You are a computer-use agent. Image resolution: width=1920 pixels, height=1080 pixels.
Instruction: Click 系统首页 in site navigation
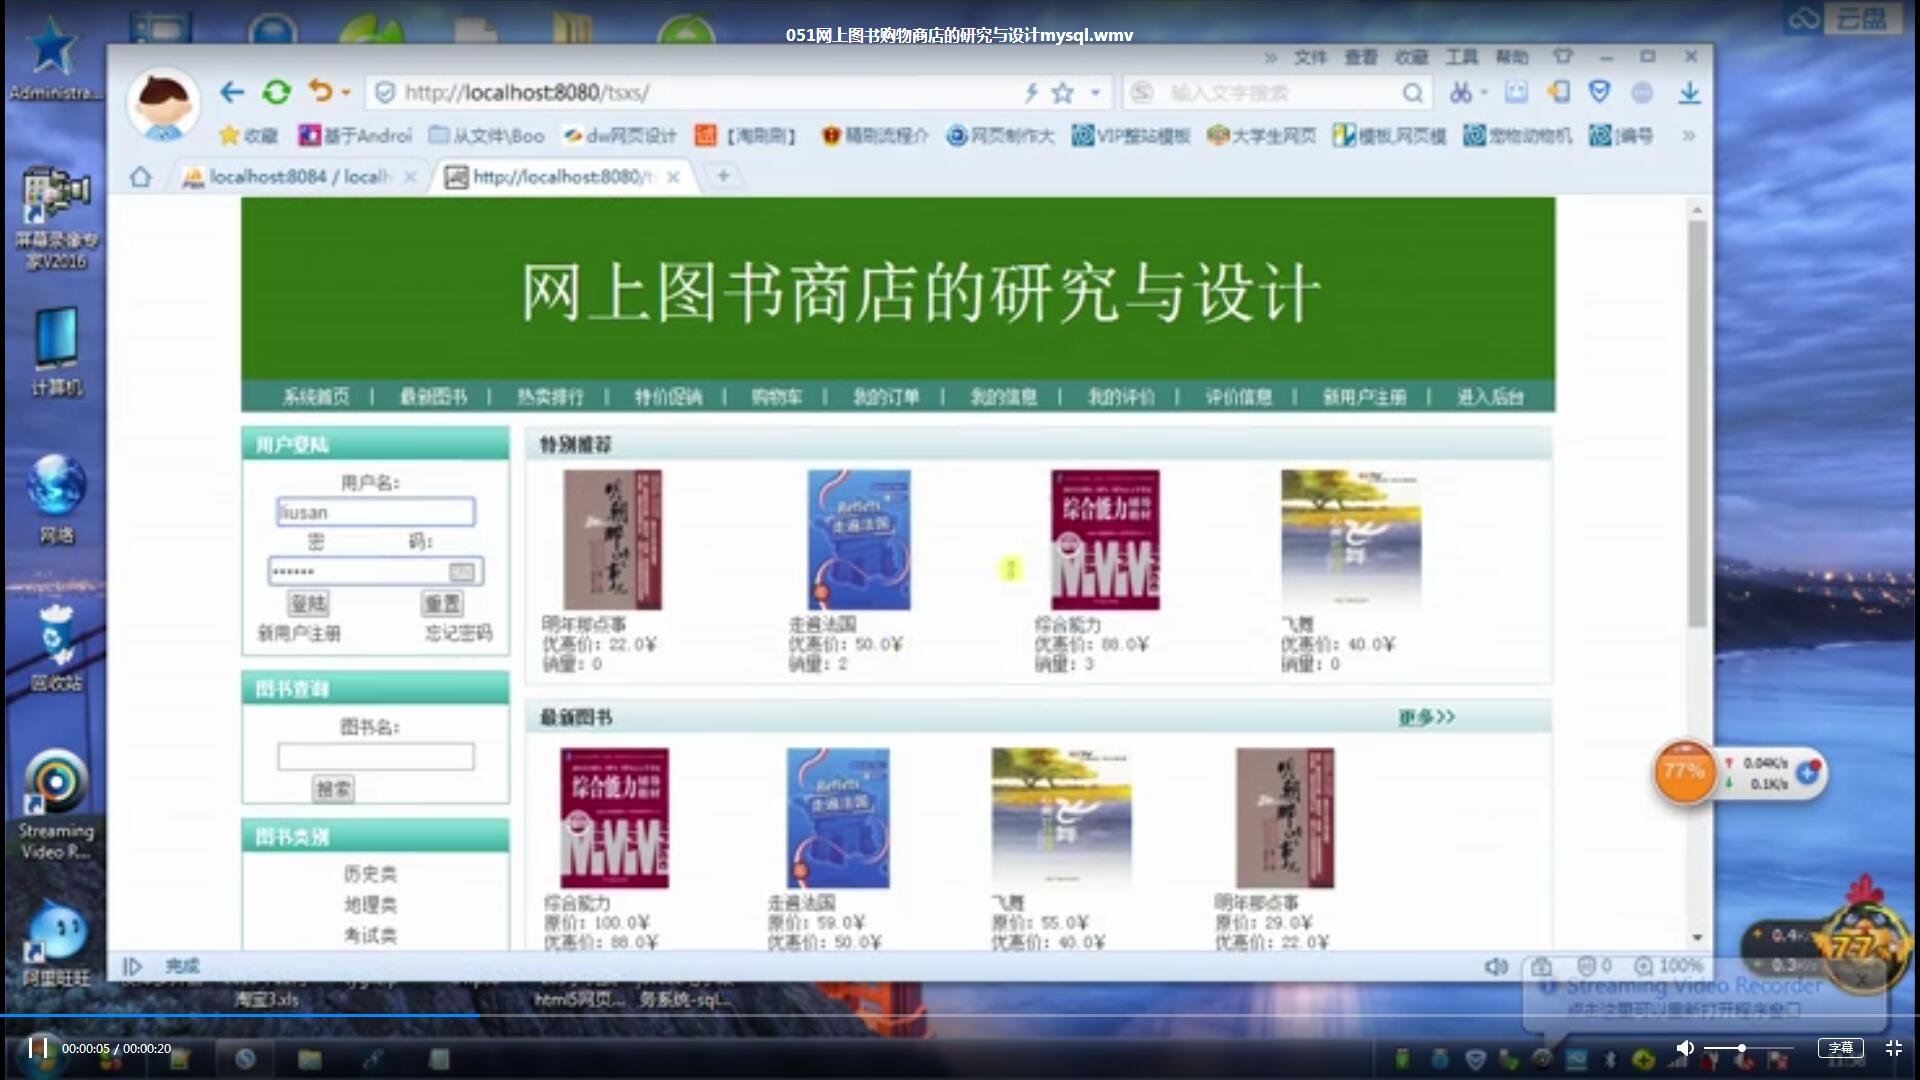[x=316, y=397]
